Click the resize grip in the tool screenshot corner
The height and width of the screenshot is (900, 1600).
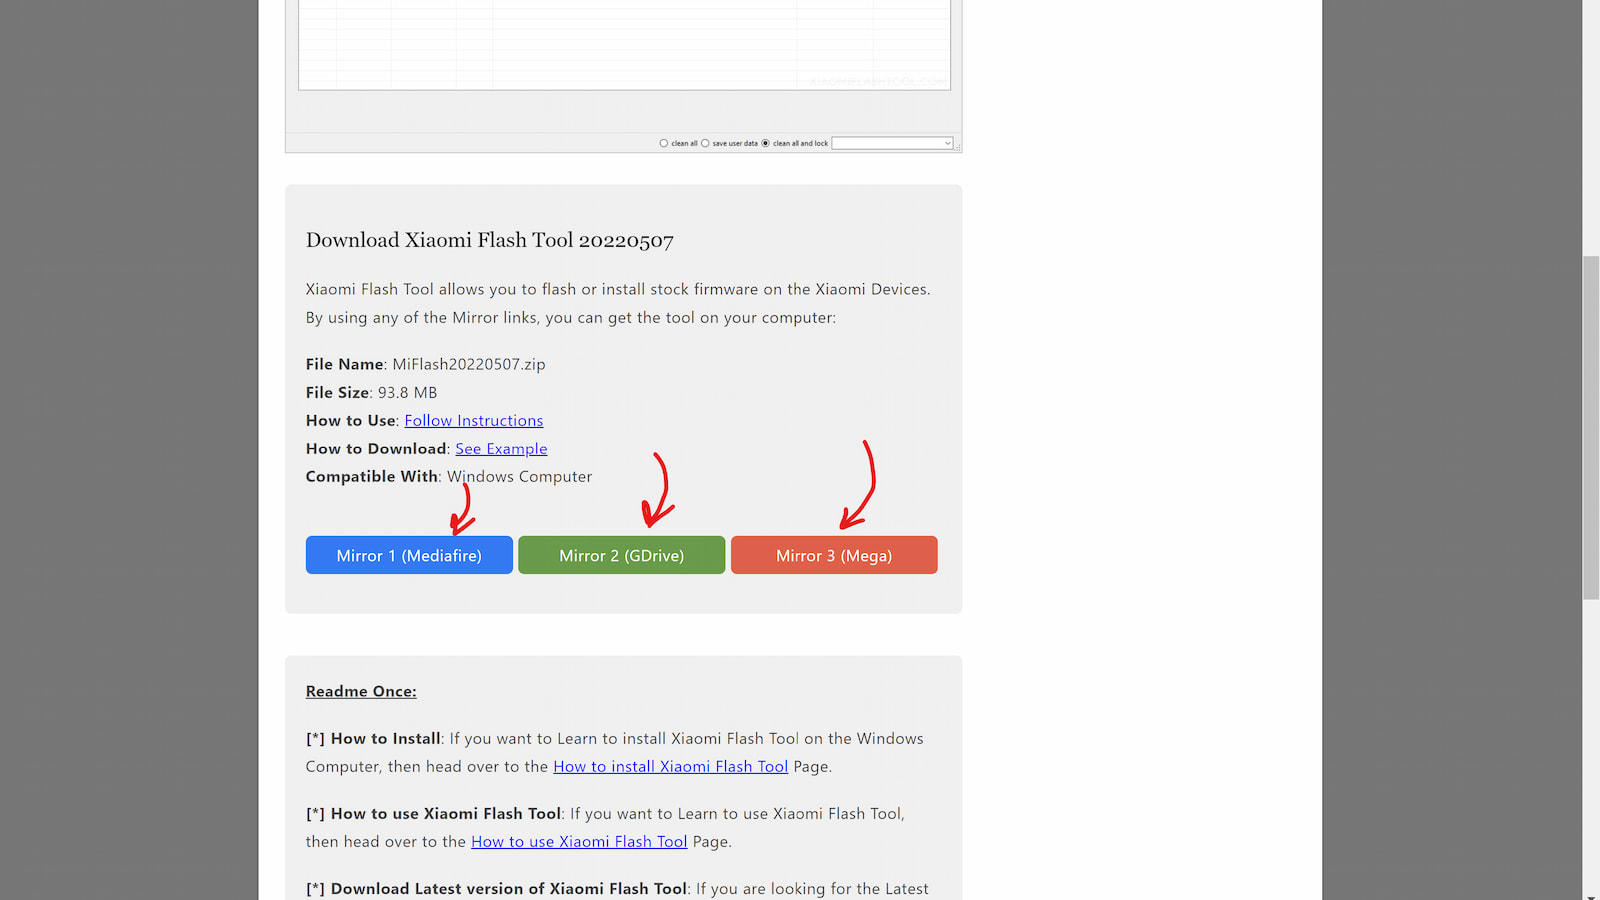click(x=957, y=148)
